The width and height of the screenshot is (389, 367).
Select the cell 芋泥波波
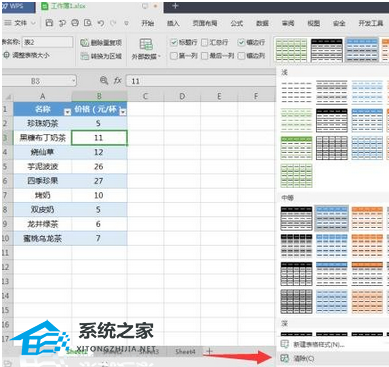pyautogui.click(x=42, y=166)
